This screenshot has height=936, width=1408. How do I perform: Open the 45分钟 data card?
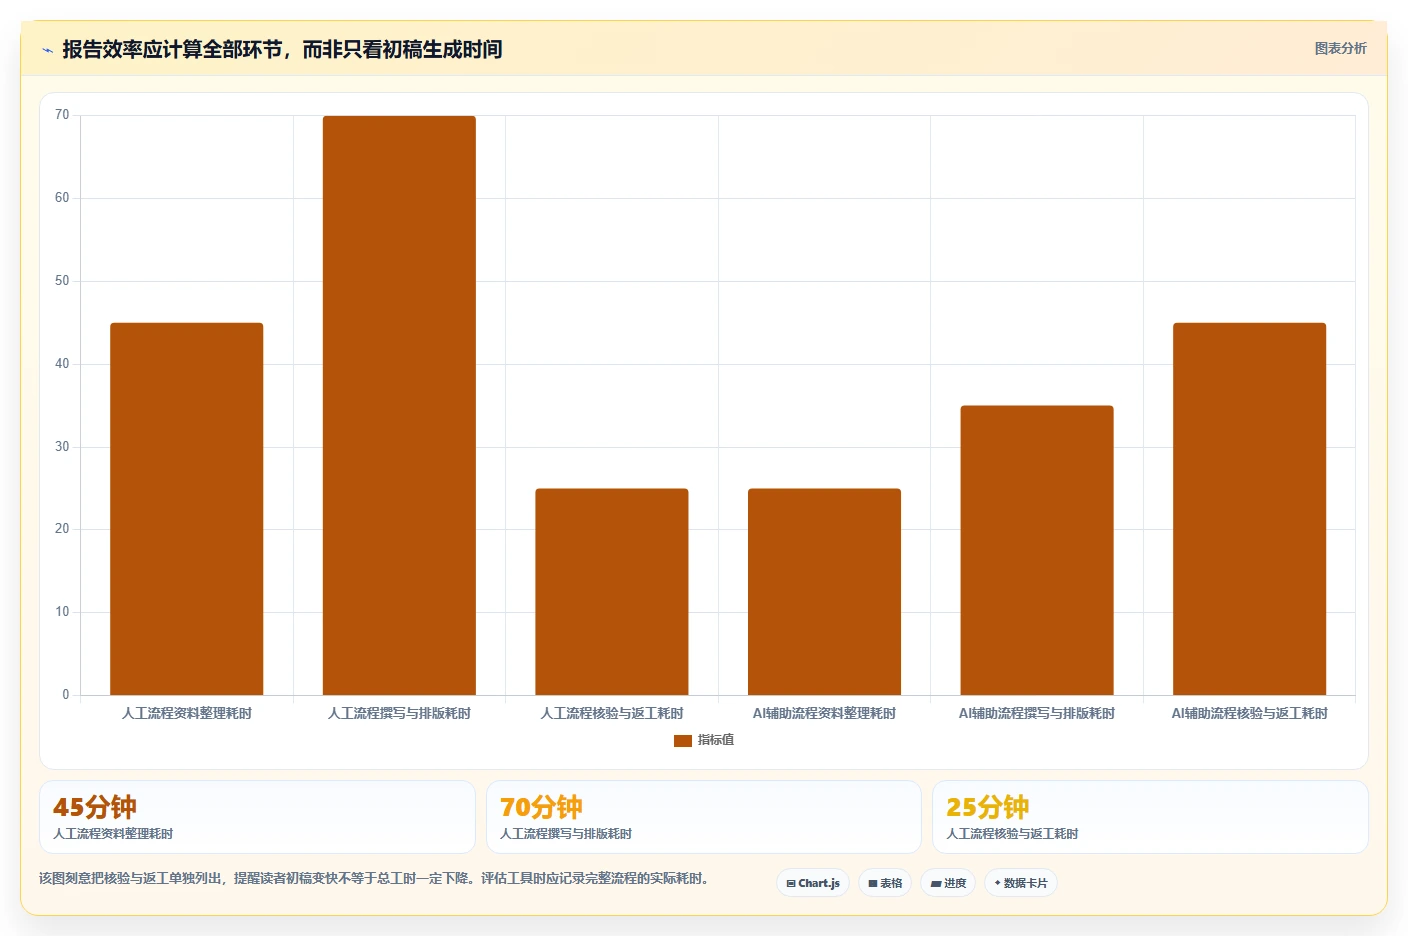click(x=257, y=817)
